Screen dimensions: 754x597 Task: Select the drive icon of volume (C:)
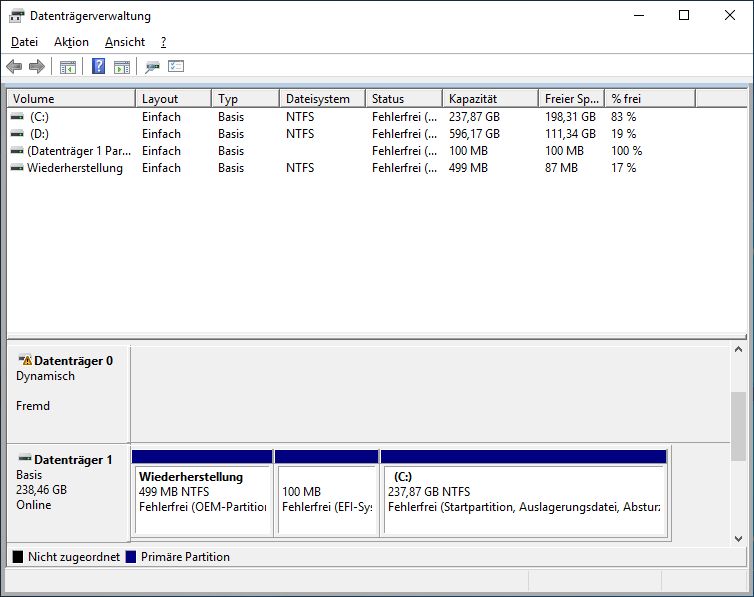[x=17, y=117]
